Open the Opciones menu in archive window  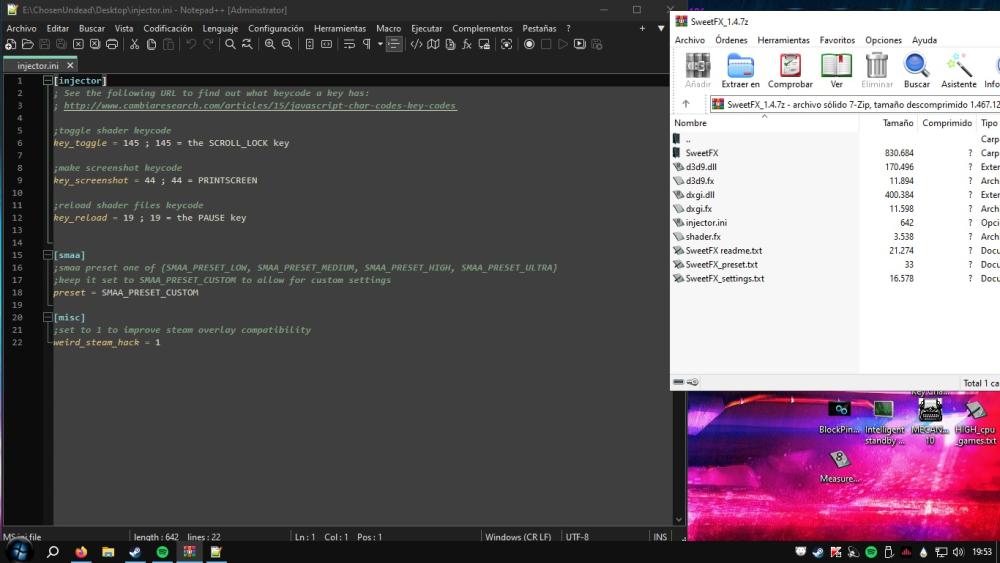883,40
